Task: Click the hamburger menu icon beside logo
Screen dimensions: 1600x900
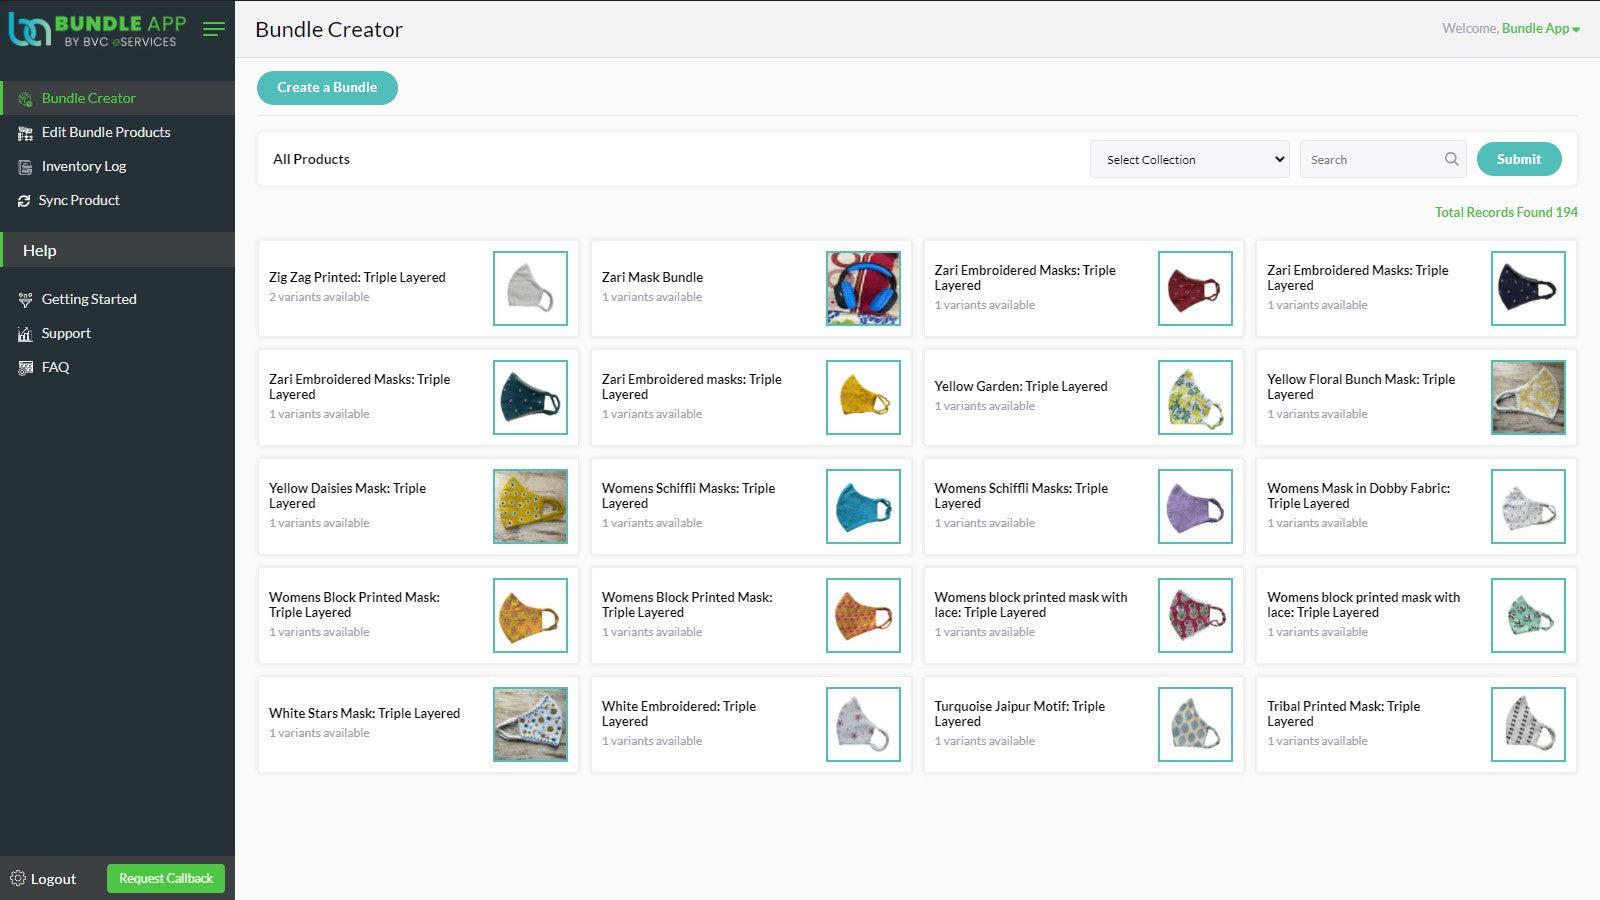Action: point(213,29)
